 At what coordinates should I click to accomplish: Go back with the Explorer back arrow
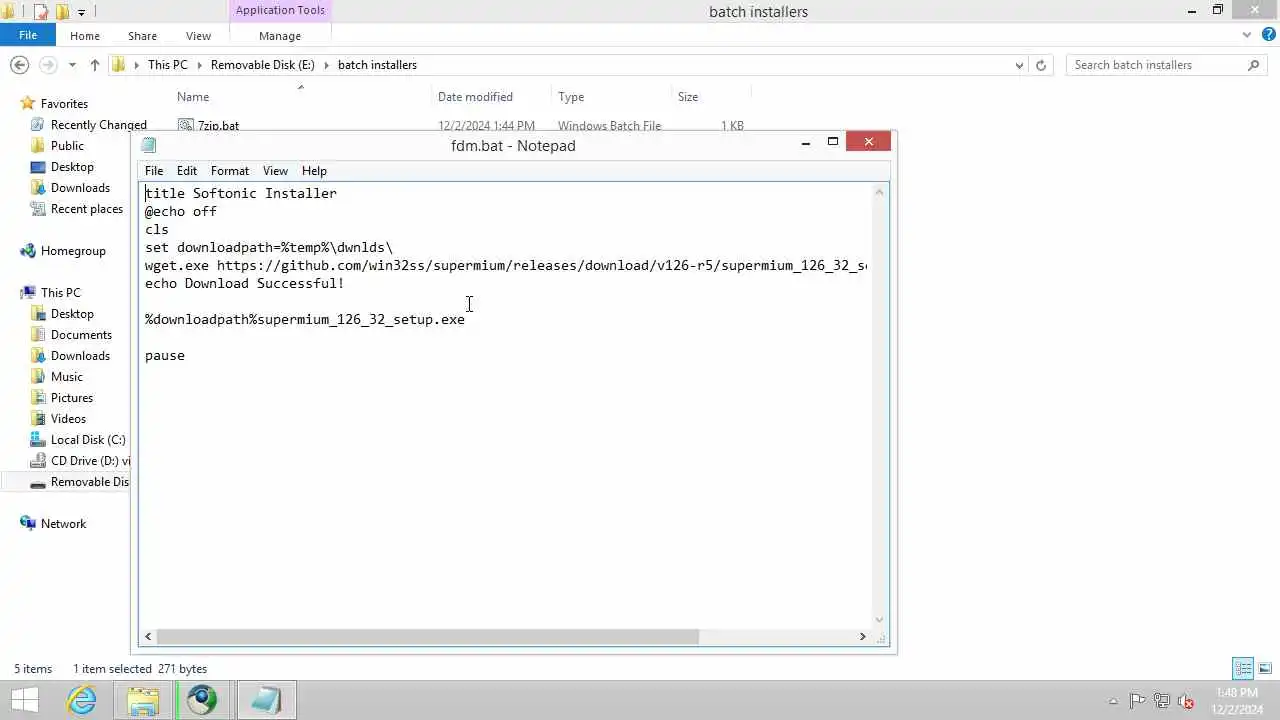(19, 65)
